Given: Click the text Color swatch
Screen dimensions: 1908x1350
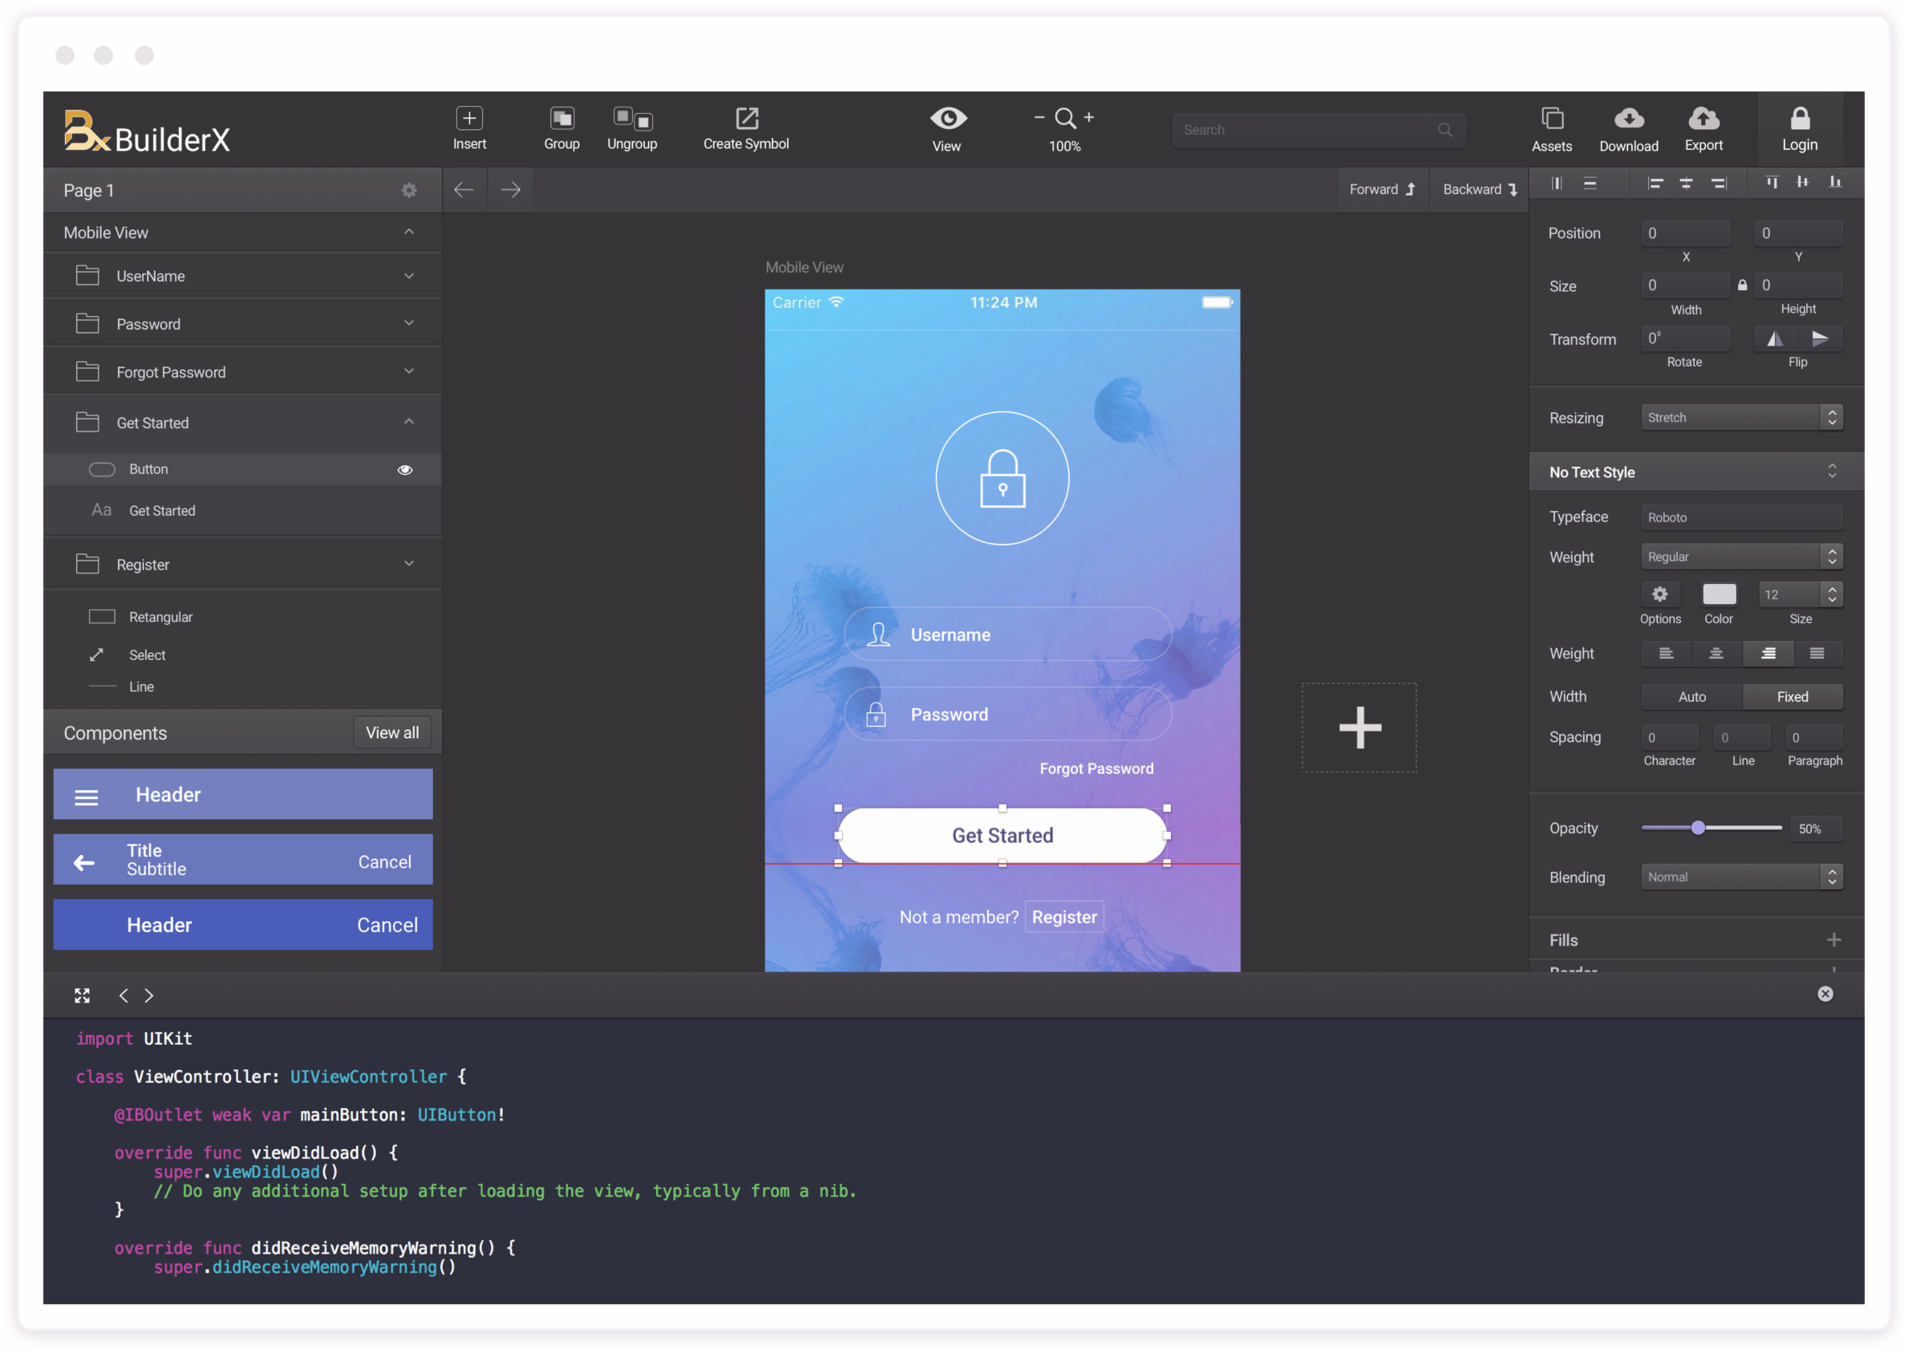Looking at the screenshot, I should 1719,594.
